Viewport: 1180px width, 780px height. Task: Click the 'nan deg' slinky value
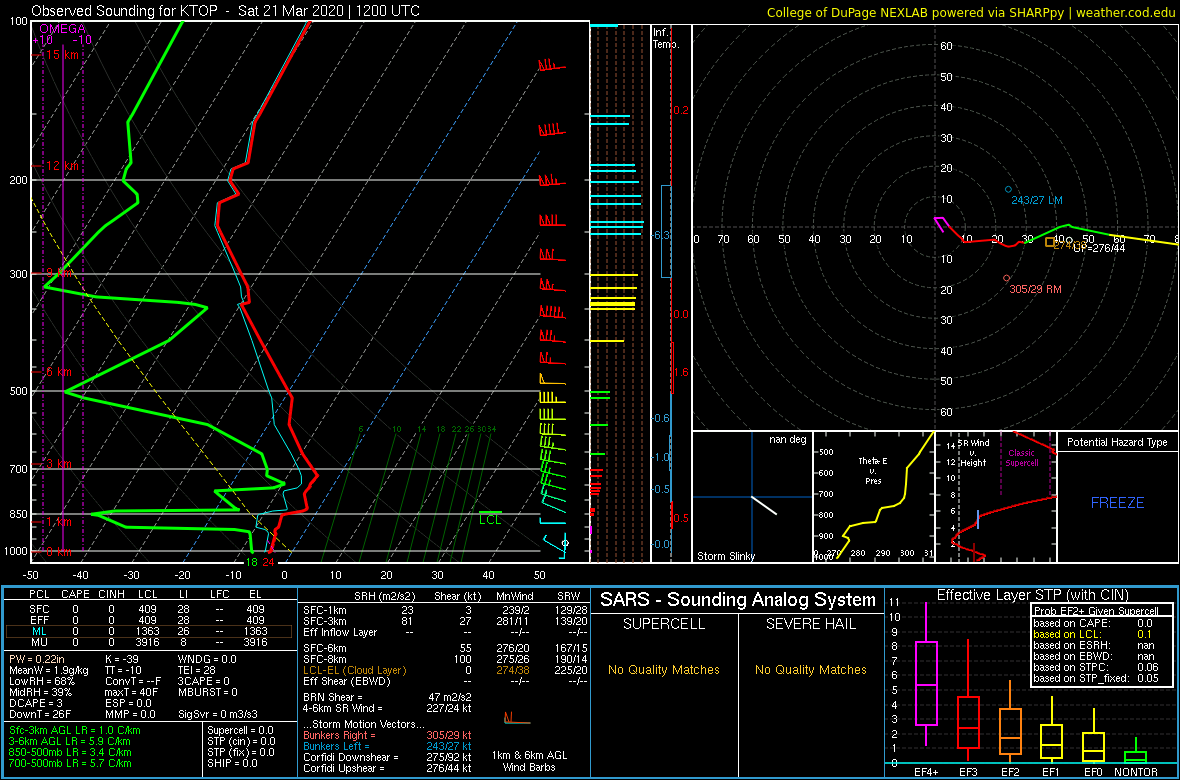787,439
